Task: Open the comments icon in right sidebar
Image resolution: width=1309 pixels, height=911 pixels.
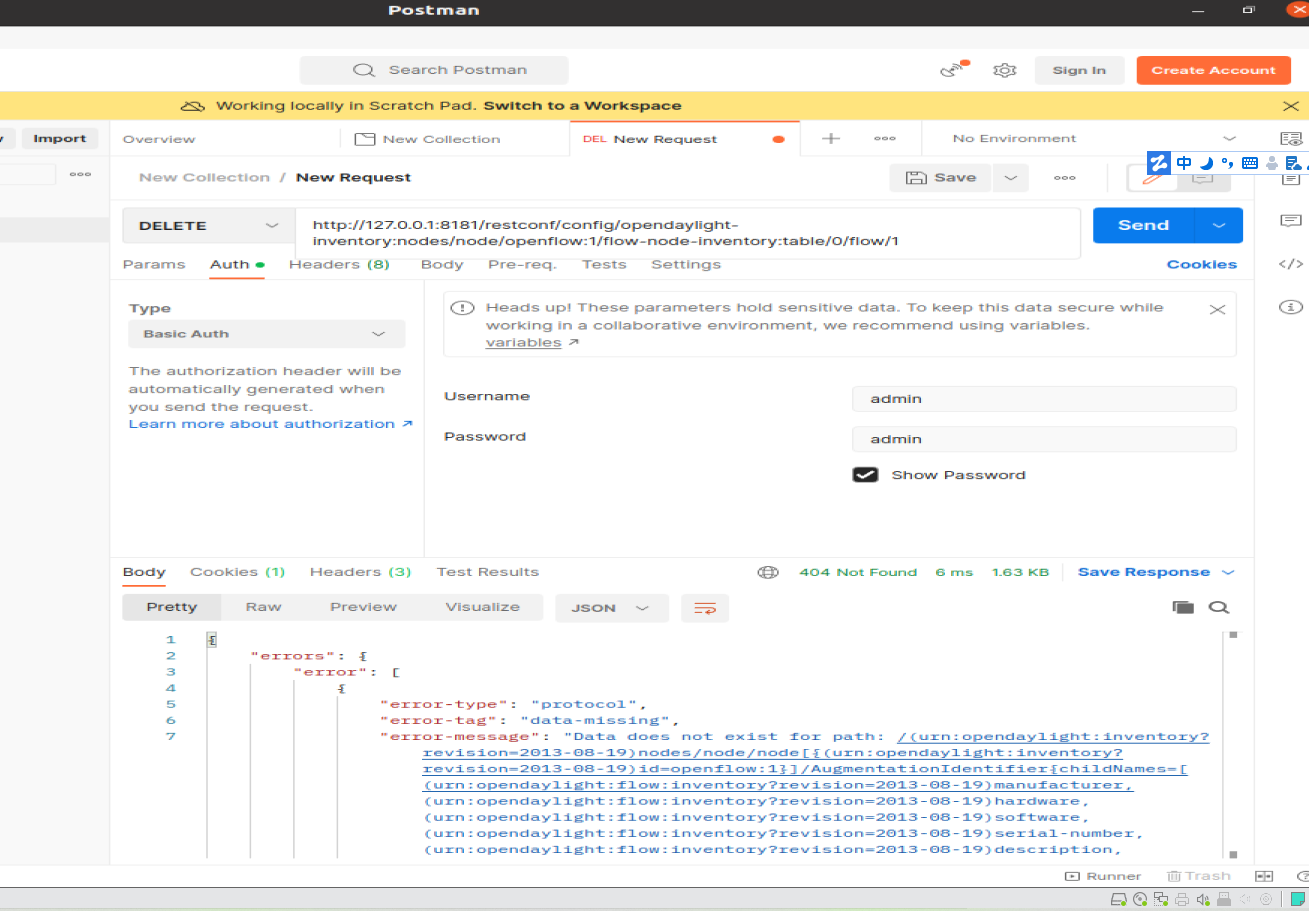Action: [1290, 221]
